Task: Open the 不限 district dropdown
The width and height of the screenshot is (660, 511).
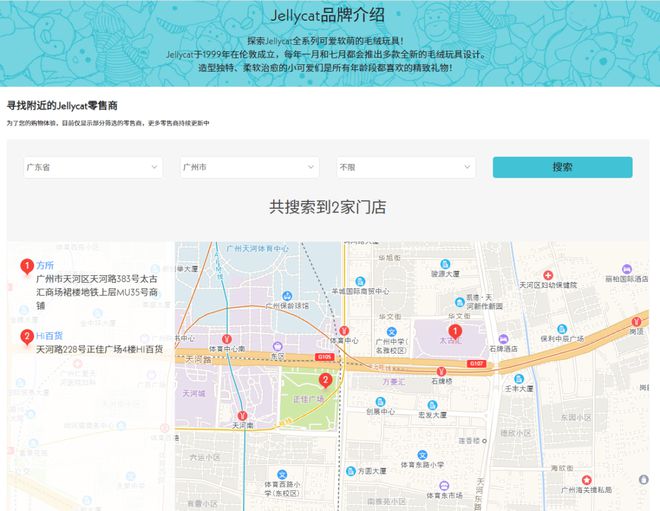Action: (406, 167)
